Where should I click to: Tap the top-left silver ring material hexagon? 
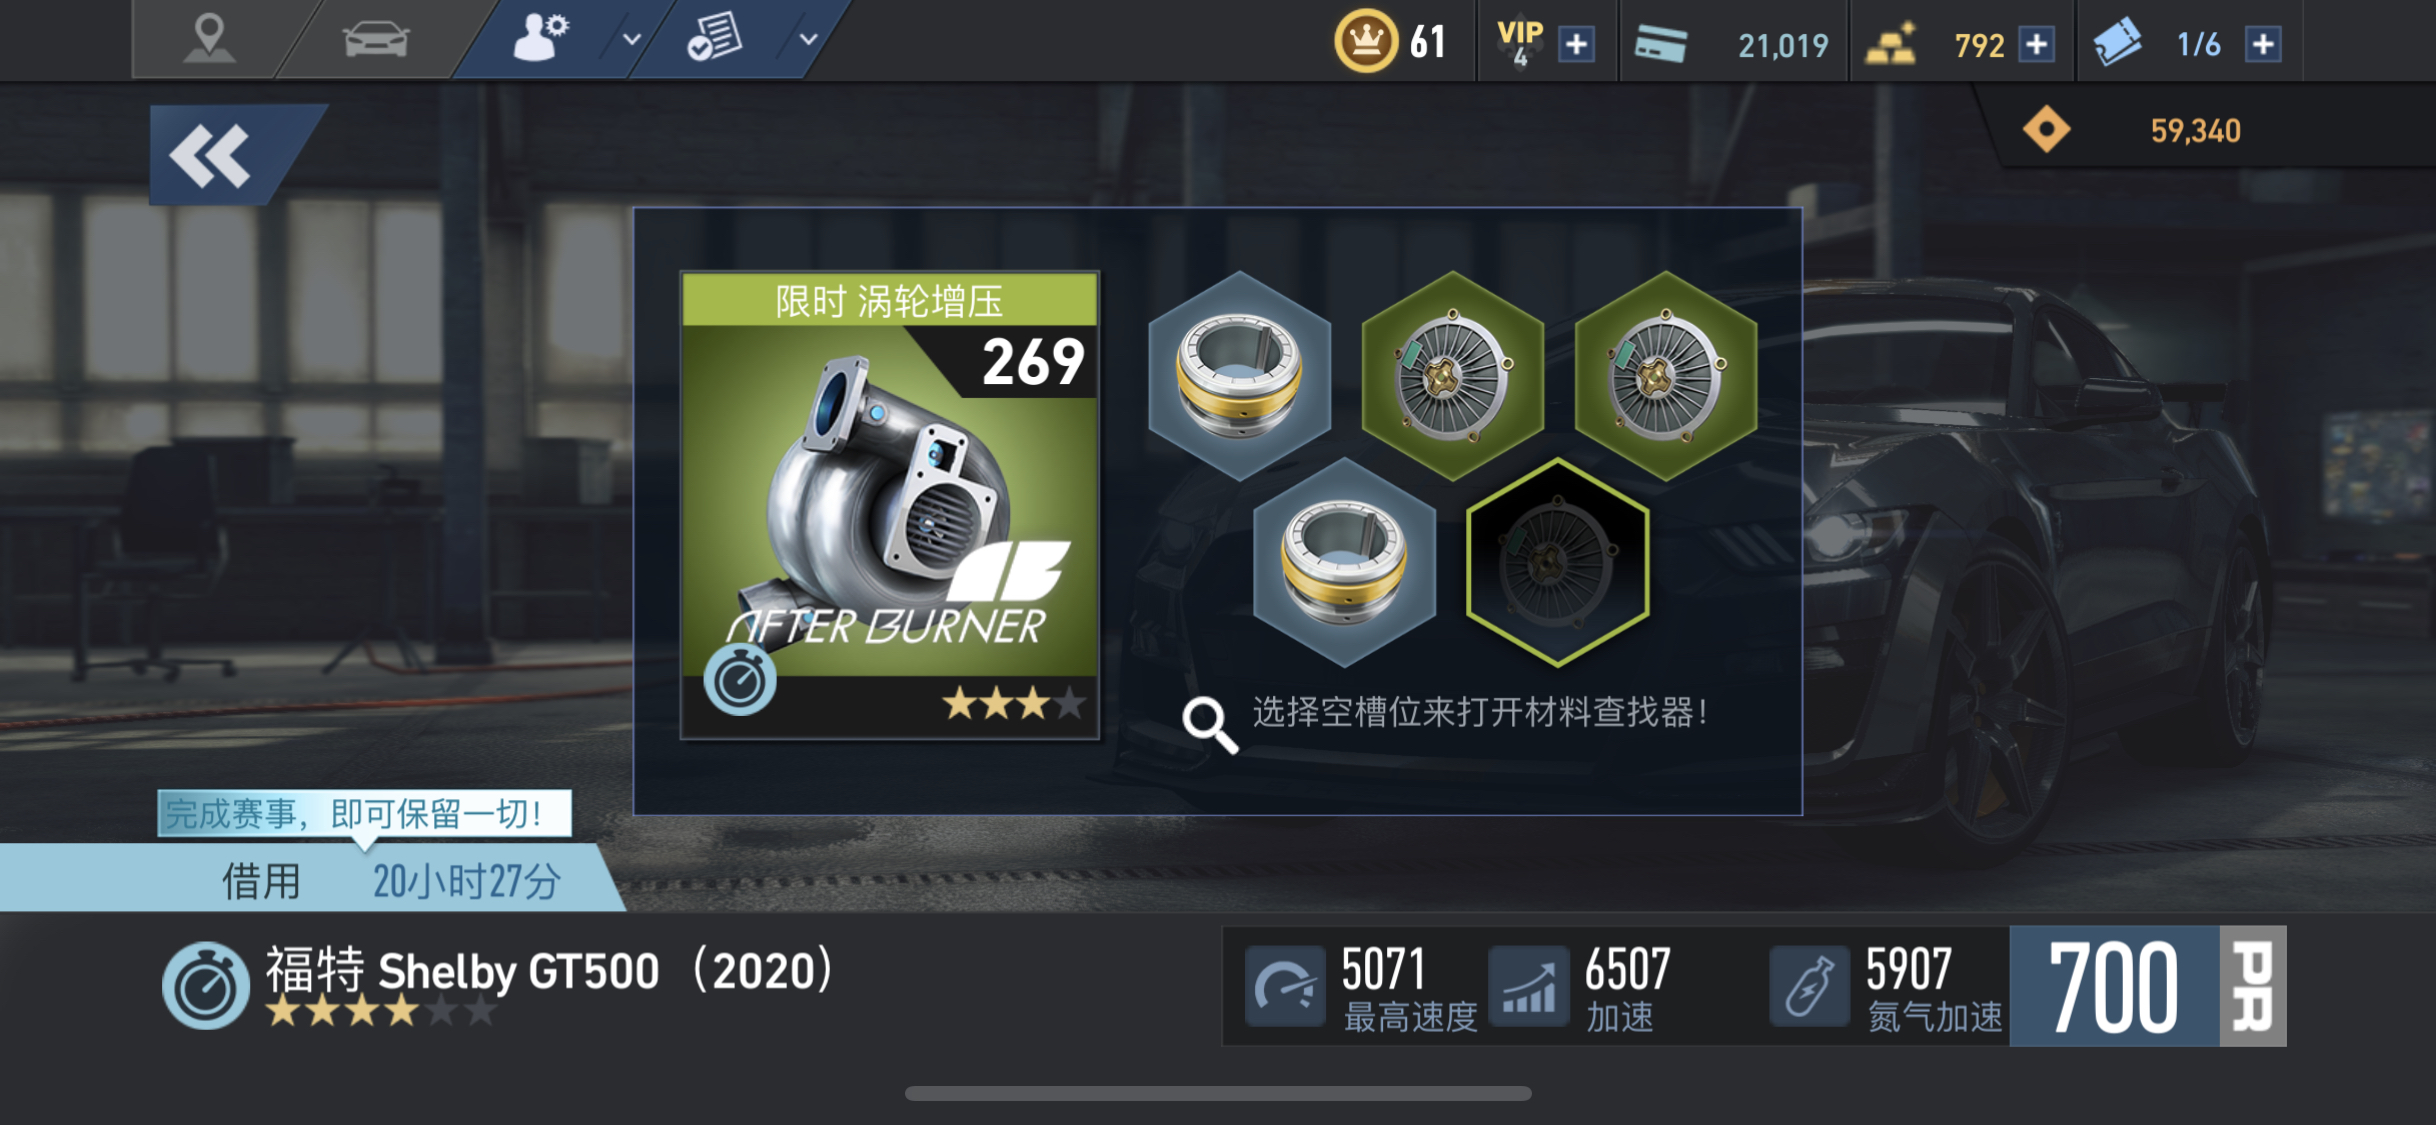click(x=1239, y=376)
